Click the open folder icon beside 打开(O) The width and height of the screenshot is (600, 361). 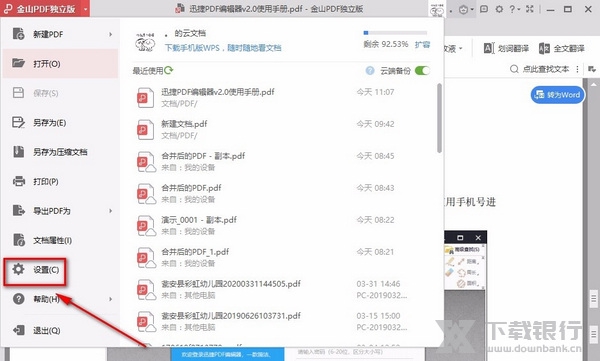pyautogui.click(x=18, y=63)
